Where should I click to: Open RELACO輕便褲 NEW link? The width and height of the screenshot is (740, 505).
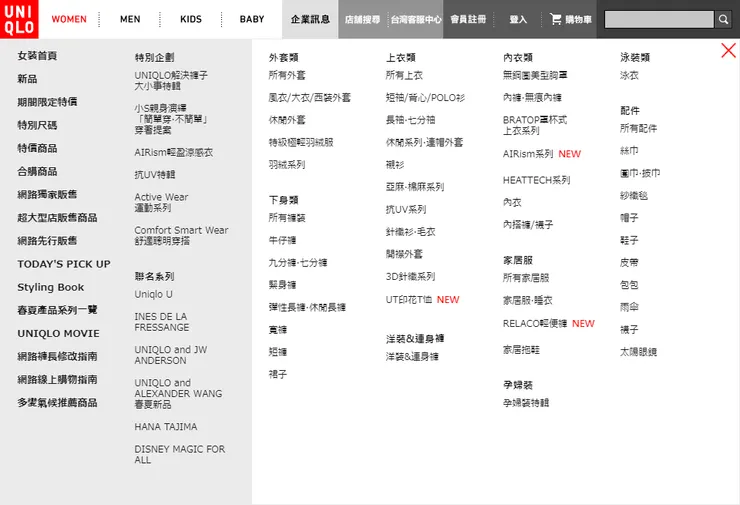pyautogui.click(x=549, y=323)
